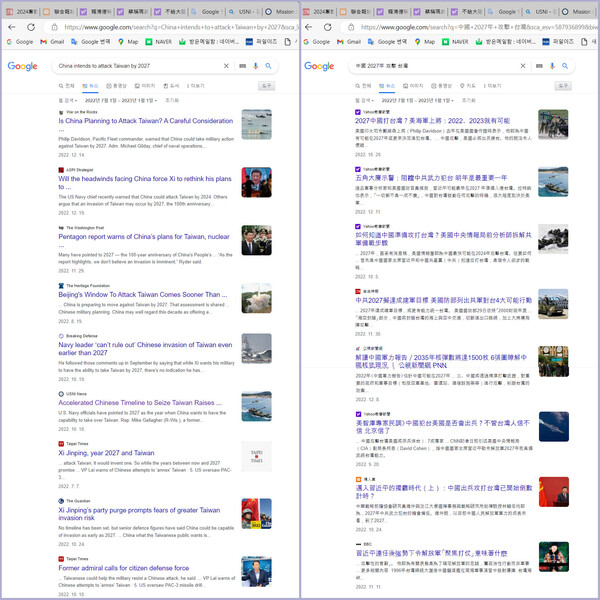Open the Xi Jinping thumbnail of ASPI Strategist result
The height and width of the screenshot is (600, 600).
[256, 183]
